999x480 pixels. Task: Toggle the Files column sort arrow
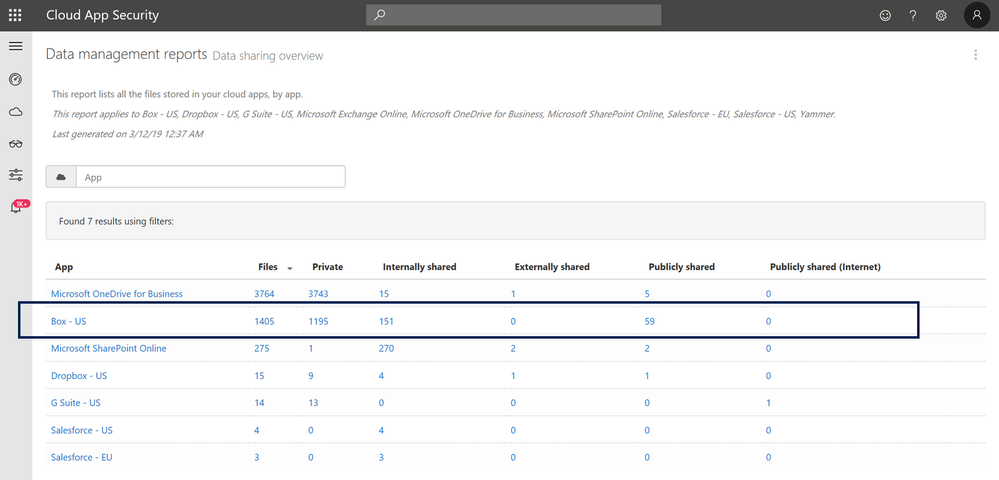290,268
